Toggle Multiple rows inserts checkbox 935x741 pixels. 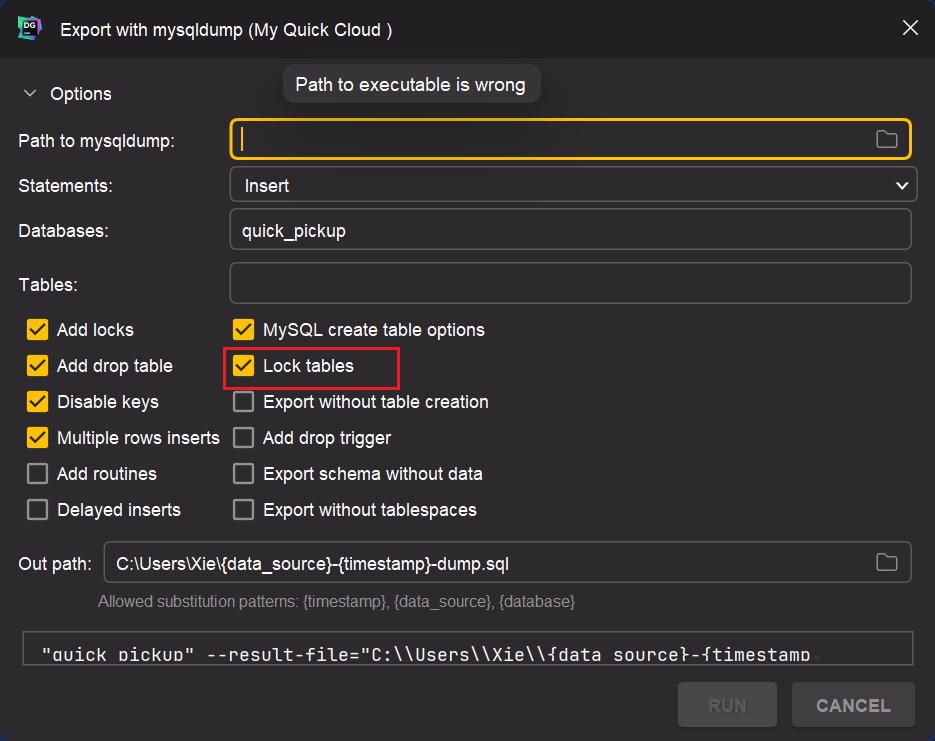click(x=38, y=438)
